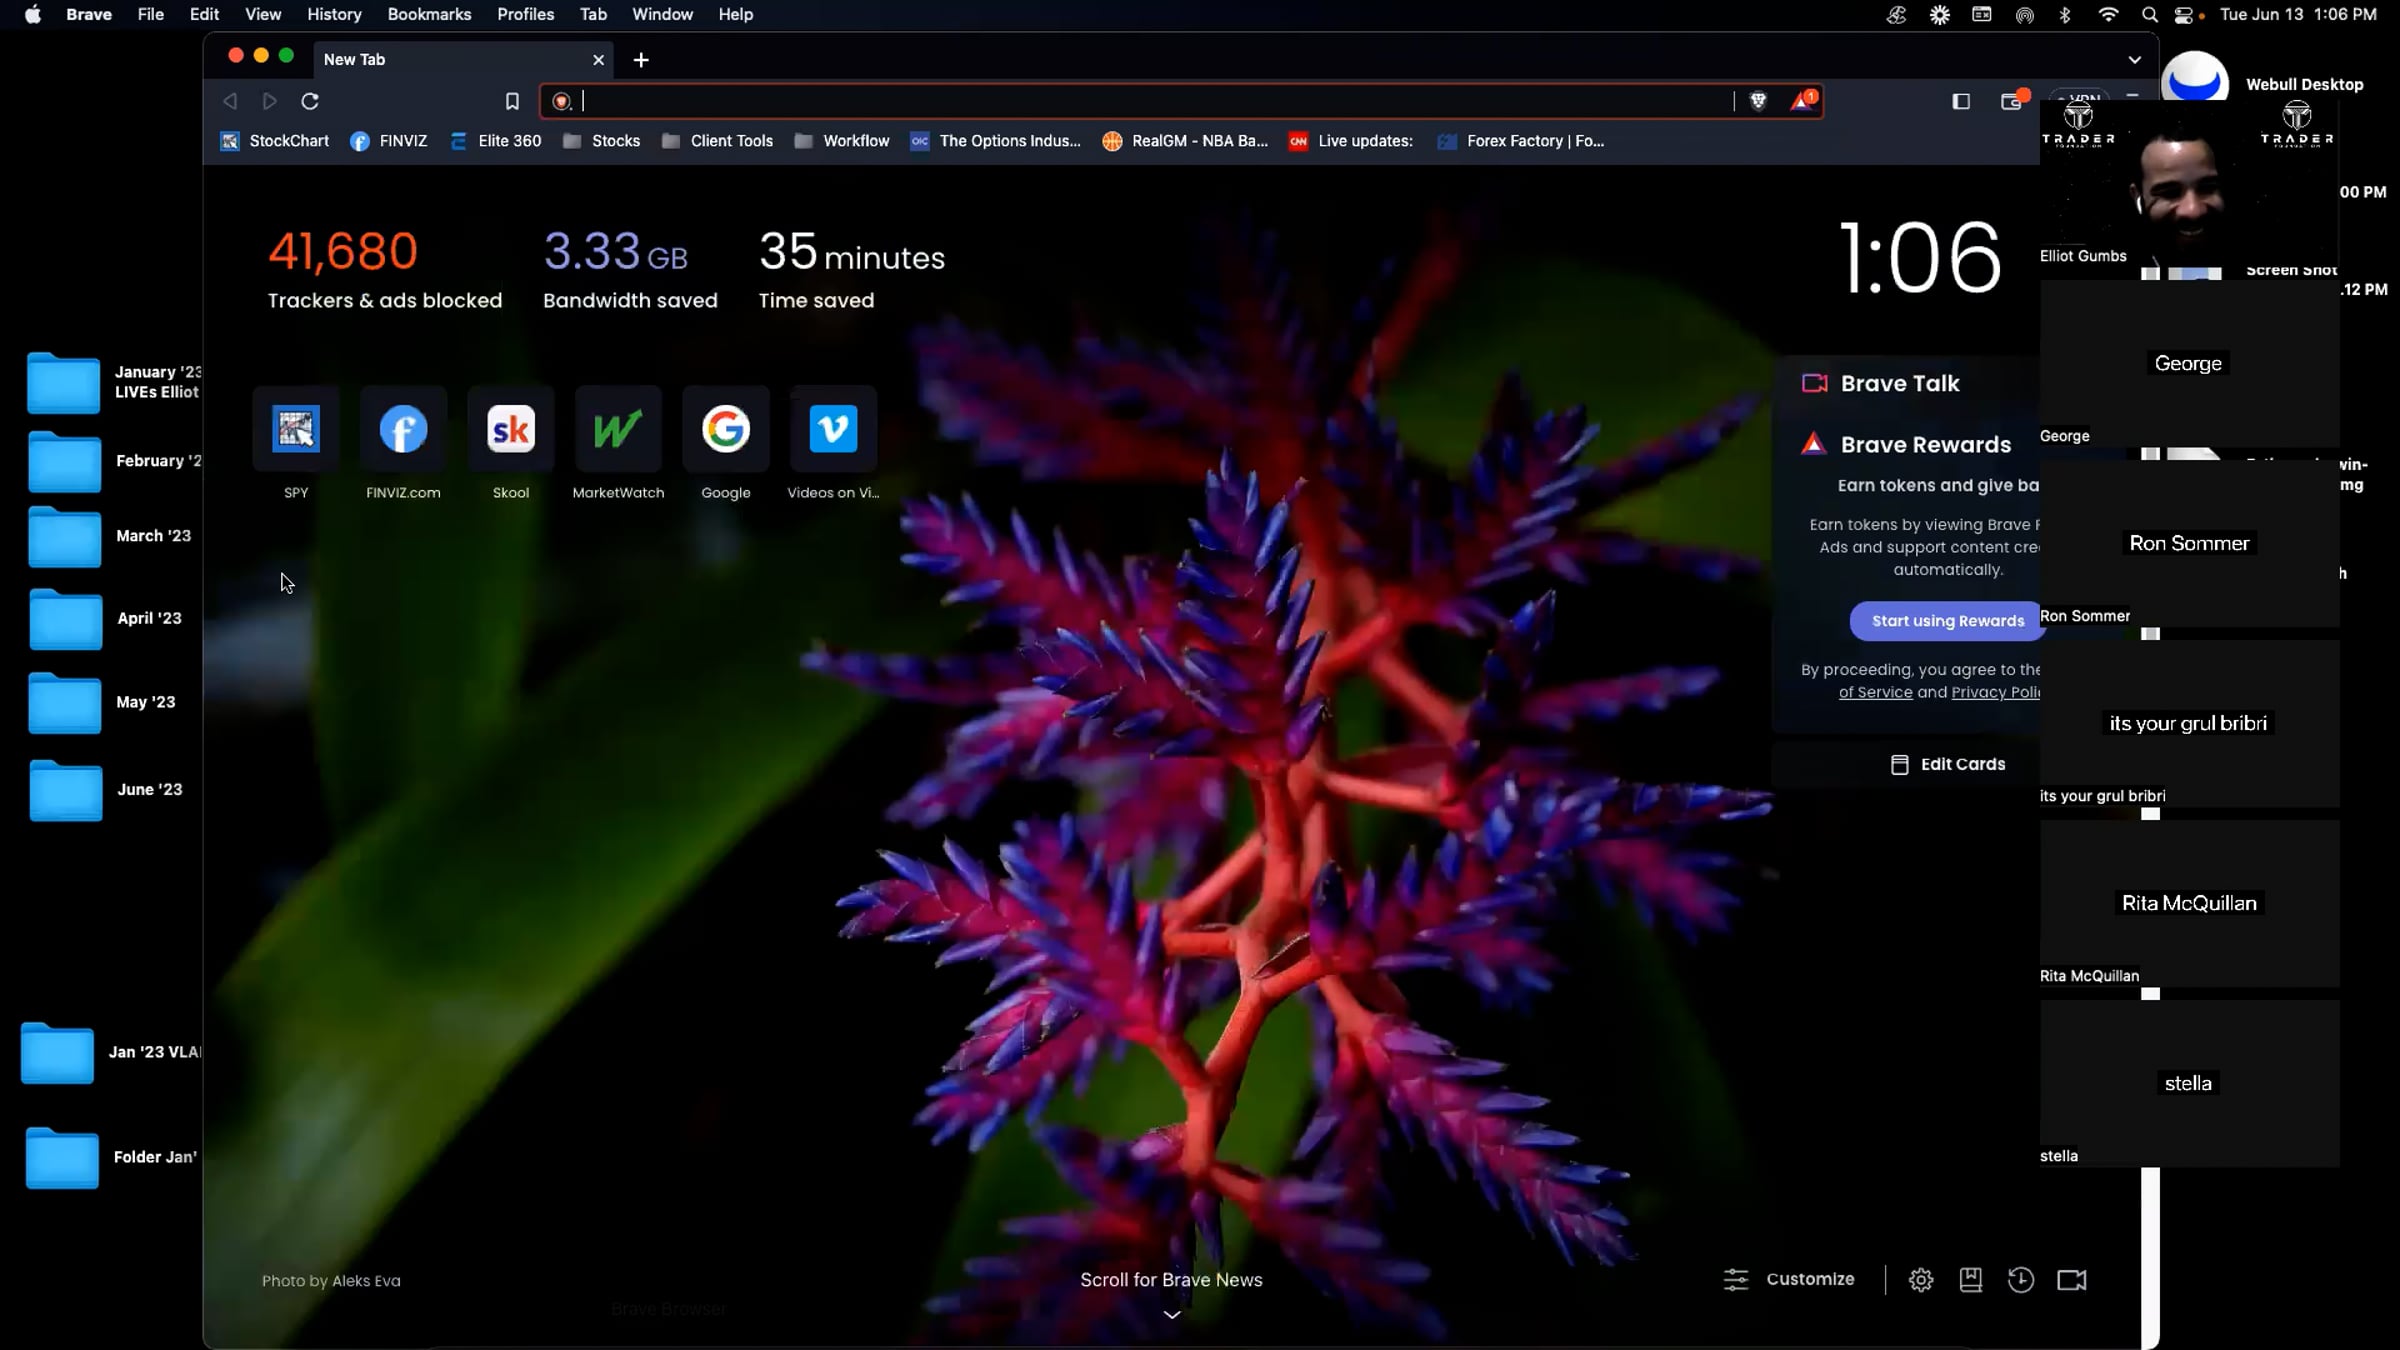2400x1350 pixels.
Task: Open settings gear at bottom right
Action: pos(1920,1280)
